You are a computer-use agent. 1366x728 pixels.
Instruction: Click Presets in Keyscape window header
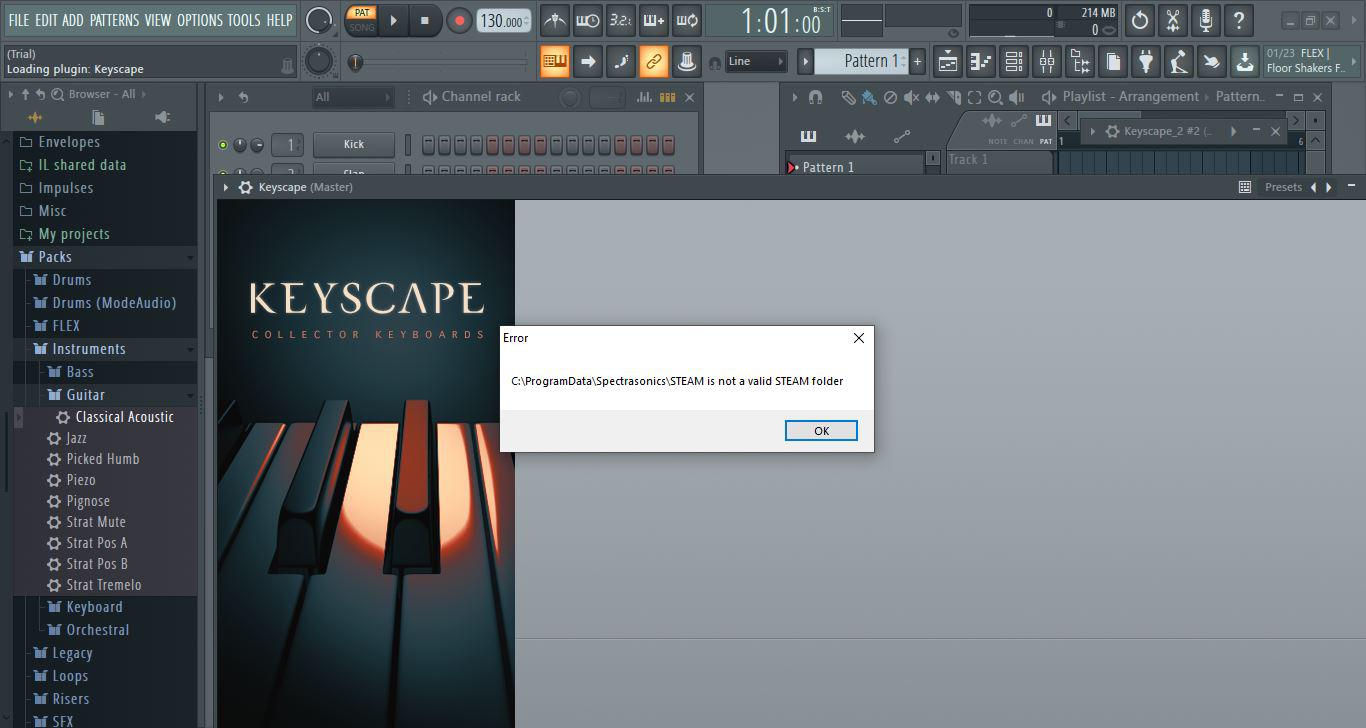pyautogui.click(x=1283, y=187)
